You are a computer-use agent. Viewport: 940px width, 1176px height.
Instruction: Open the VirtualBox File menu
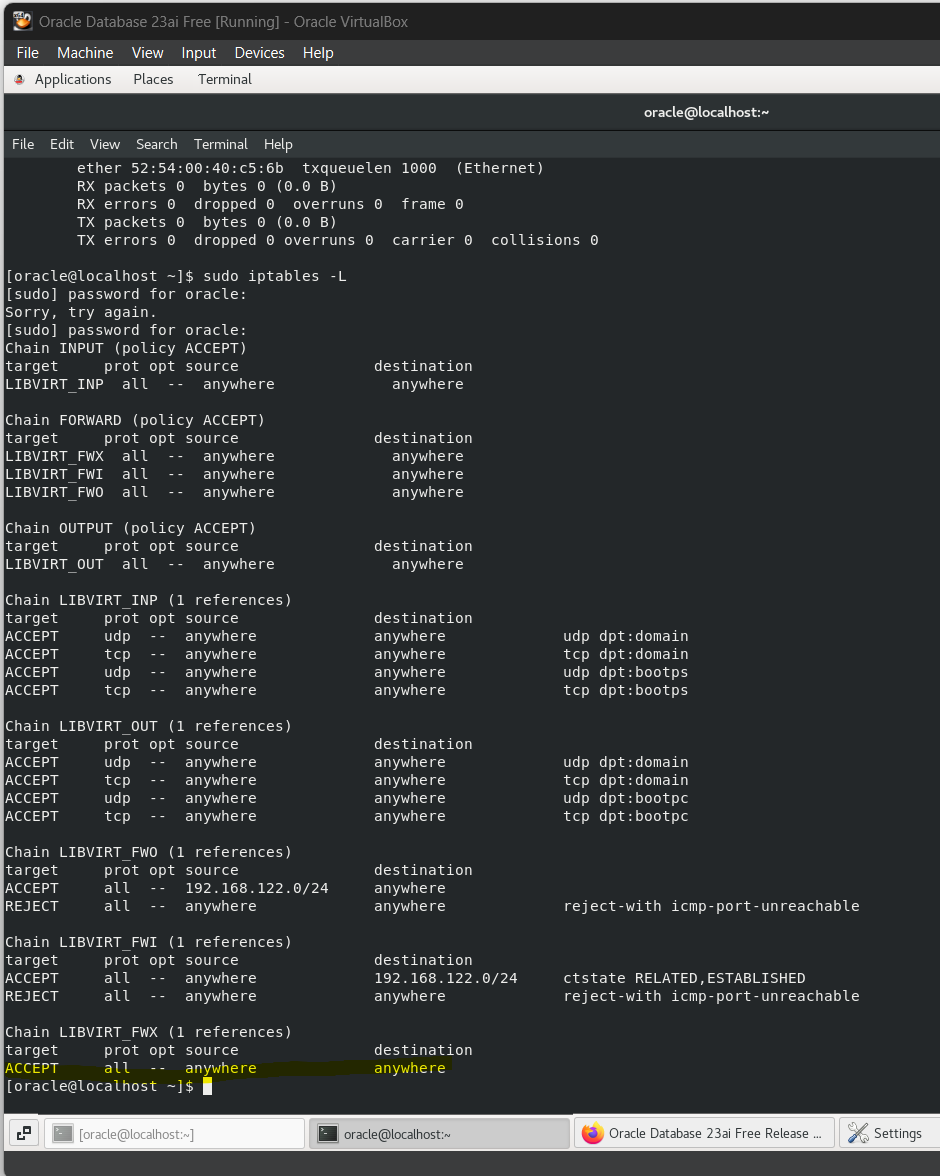pos(28,53)
